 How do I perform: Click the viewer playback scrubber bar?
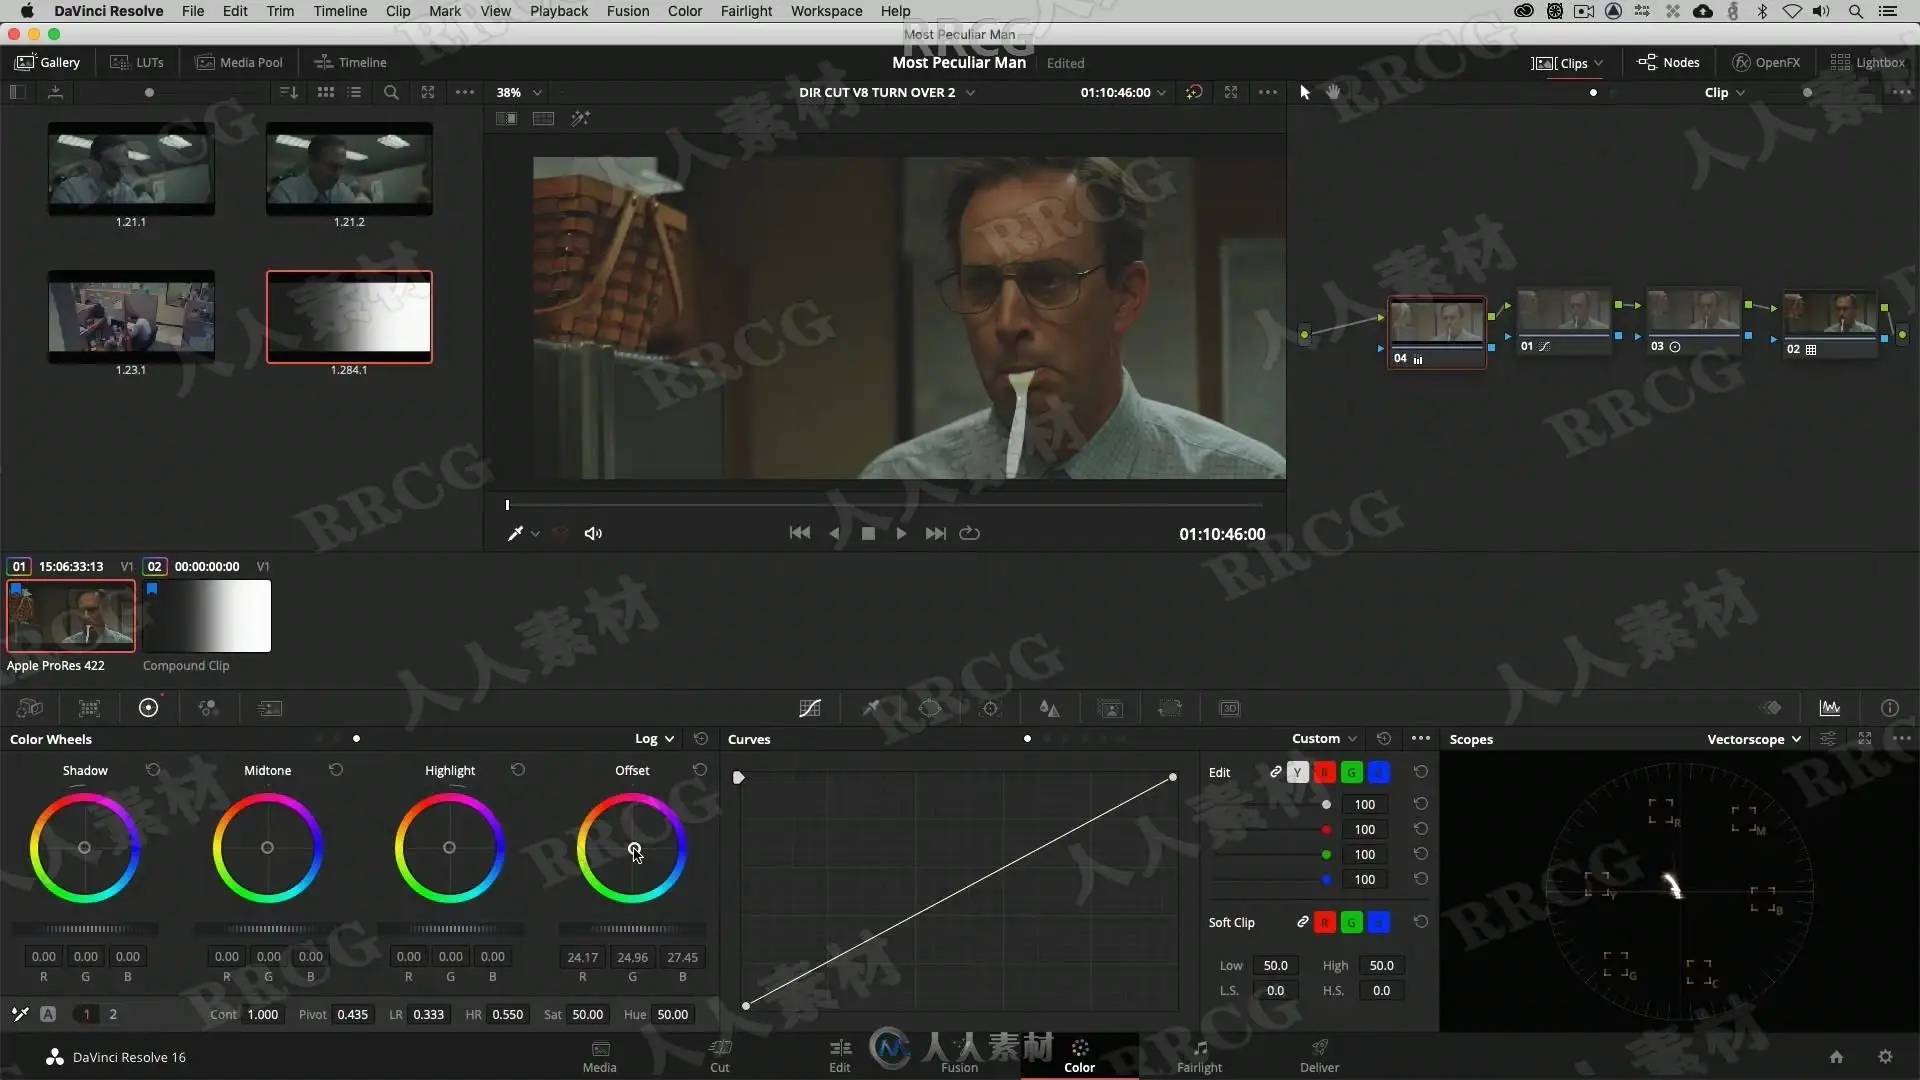(x=884, y=505)
